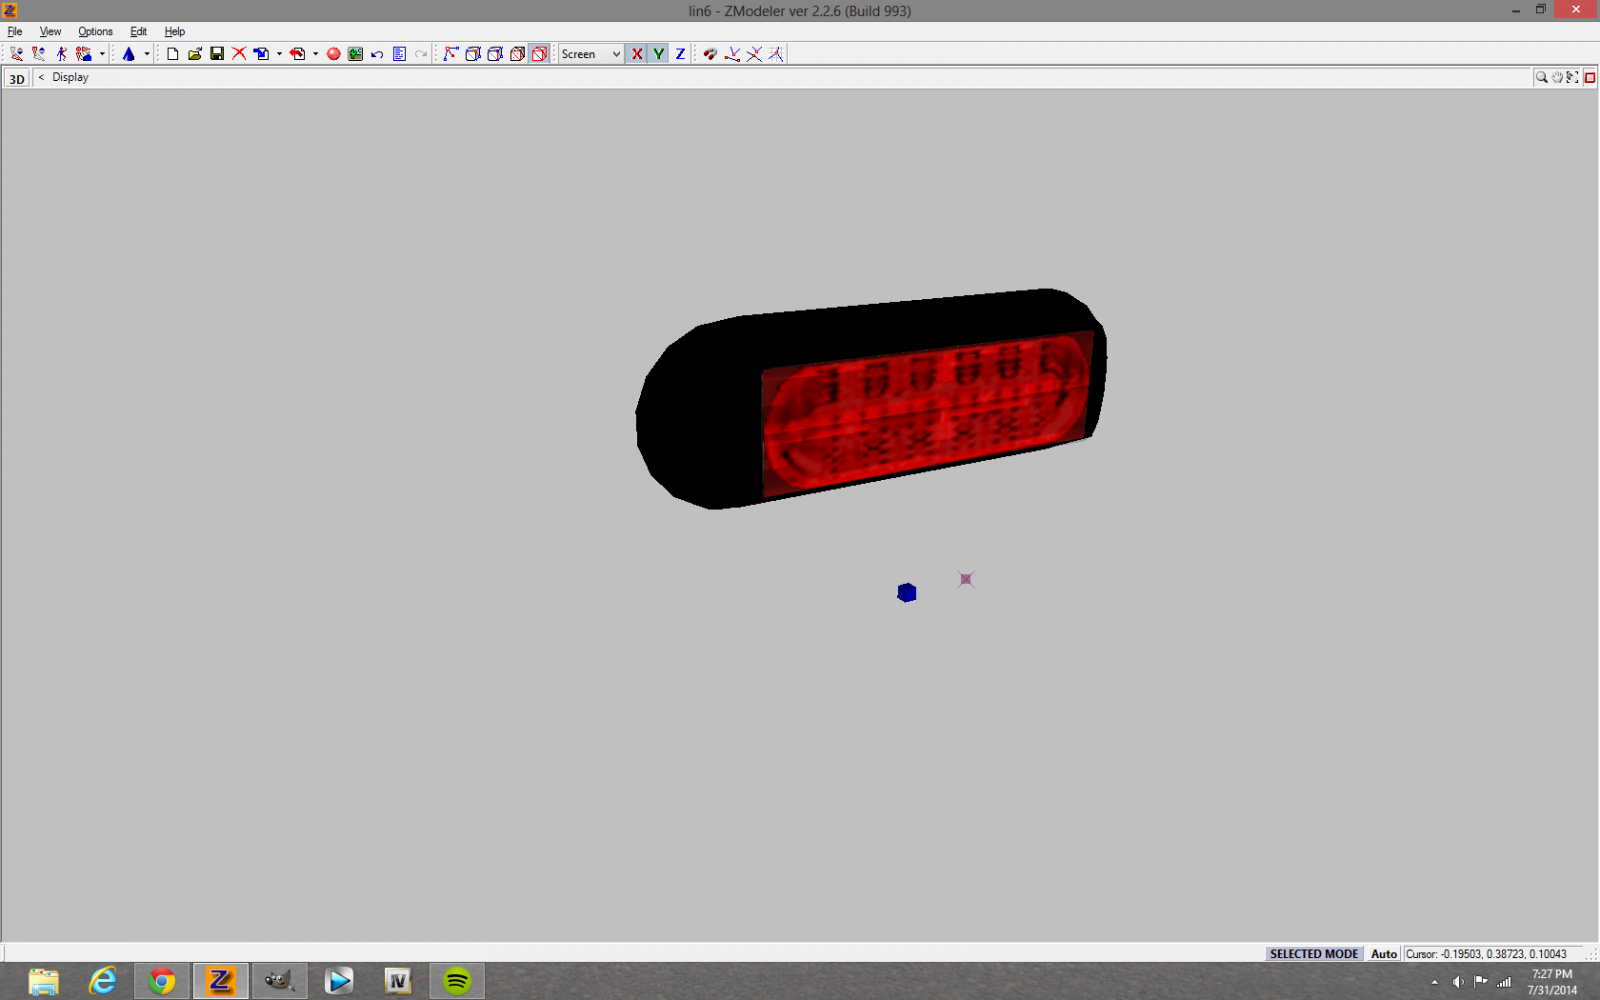Toggle the Y axis constraint
1600x1000 pixels.
[x=658, y=54]
